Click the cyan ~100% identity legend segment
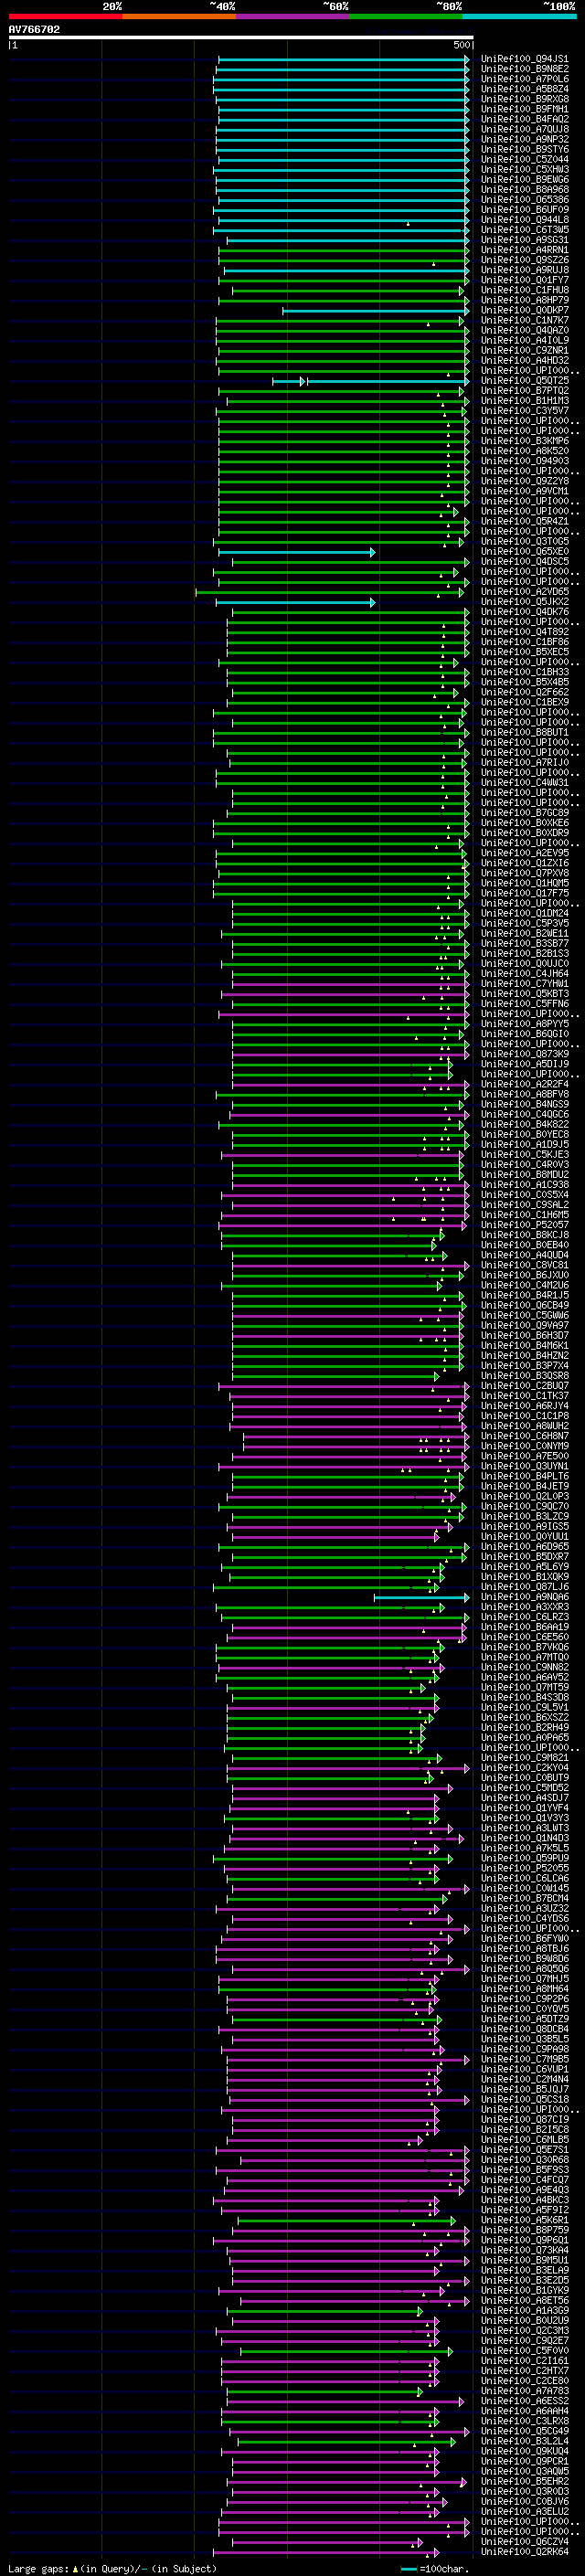 tap(519, 16)
